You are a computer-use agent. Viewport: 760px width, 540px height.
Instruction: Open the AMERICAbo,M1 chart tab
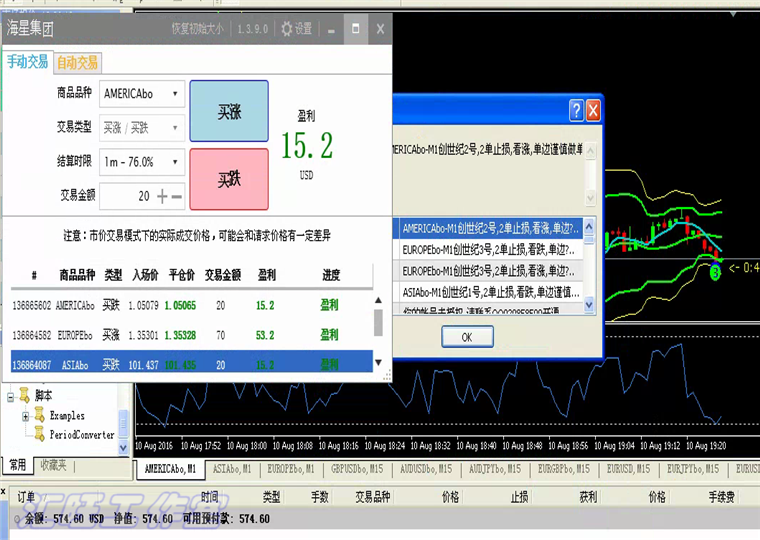[170, 469]
